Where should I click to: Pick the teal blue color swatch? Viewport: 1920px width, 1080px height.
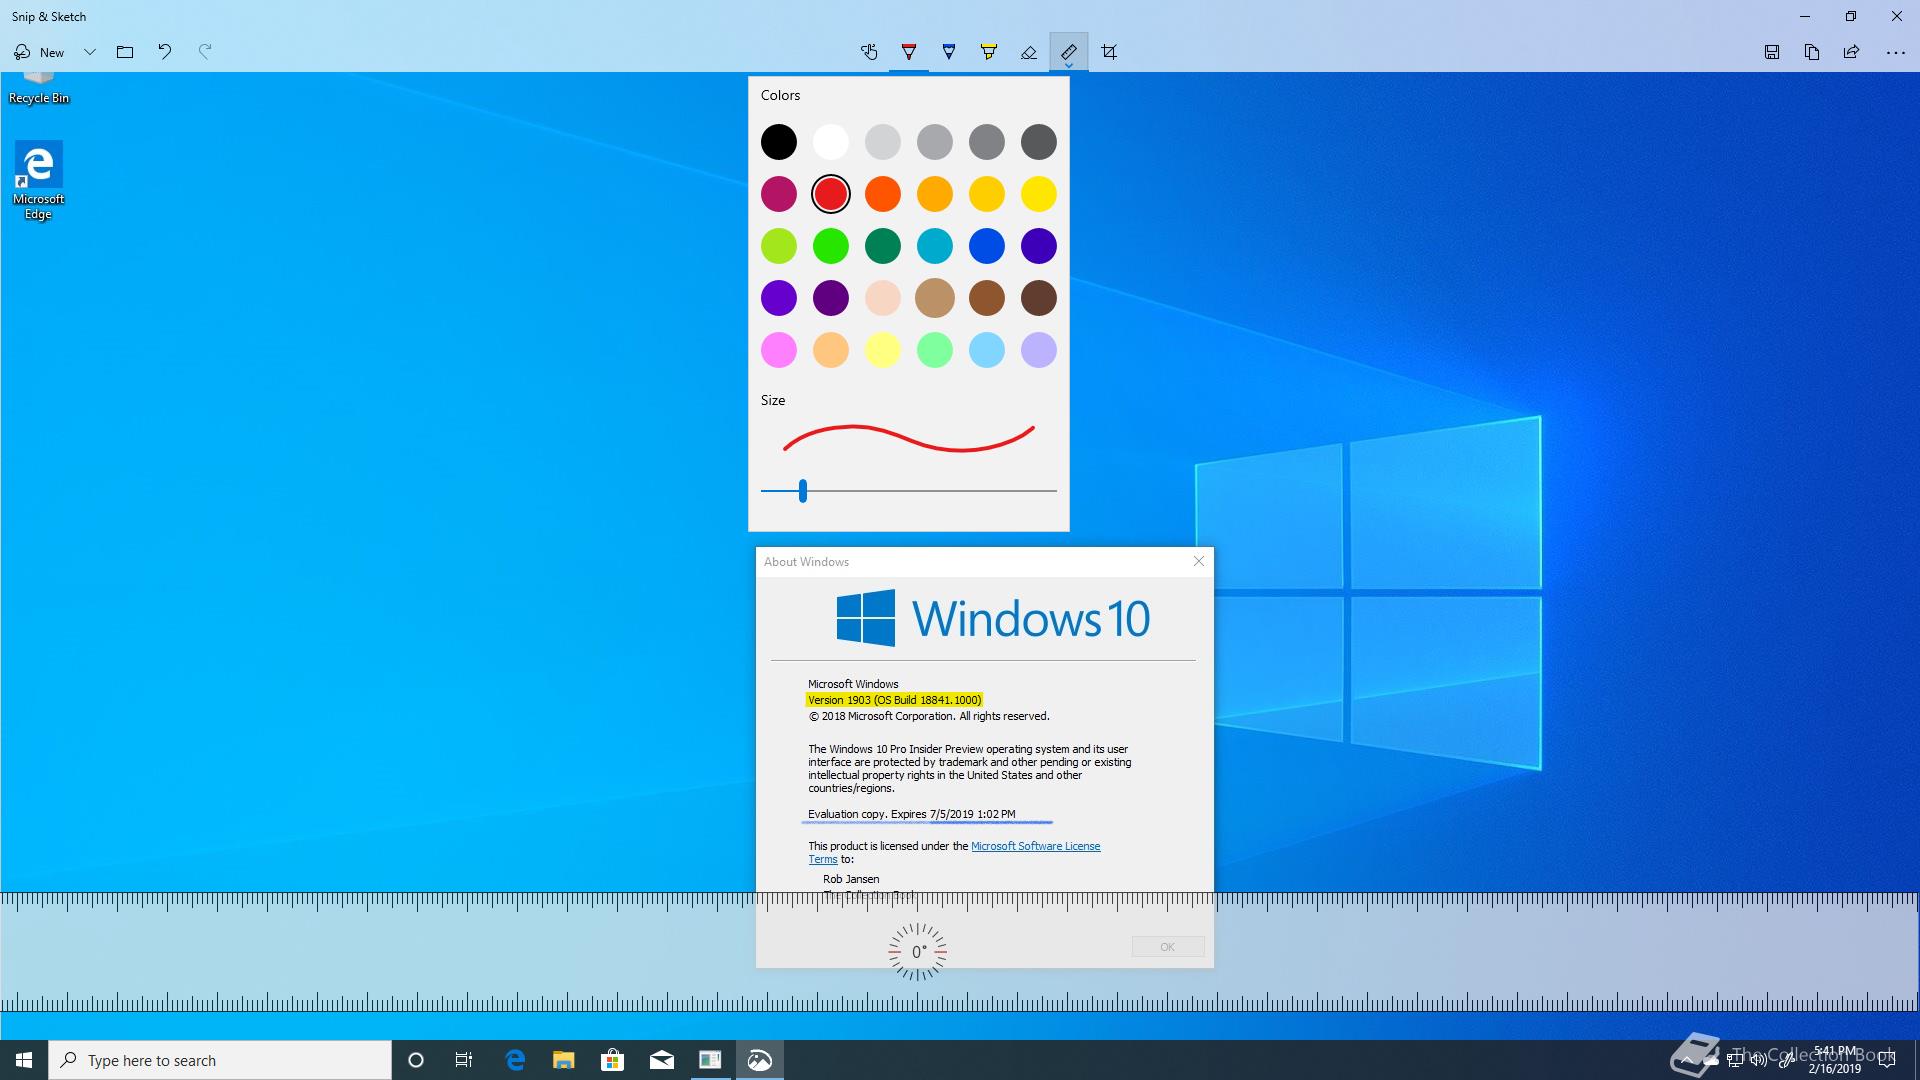tap(935, 246)
